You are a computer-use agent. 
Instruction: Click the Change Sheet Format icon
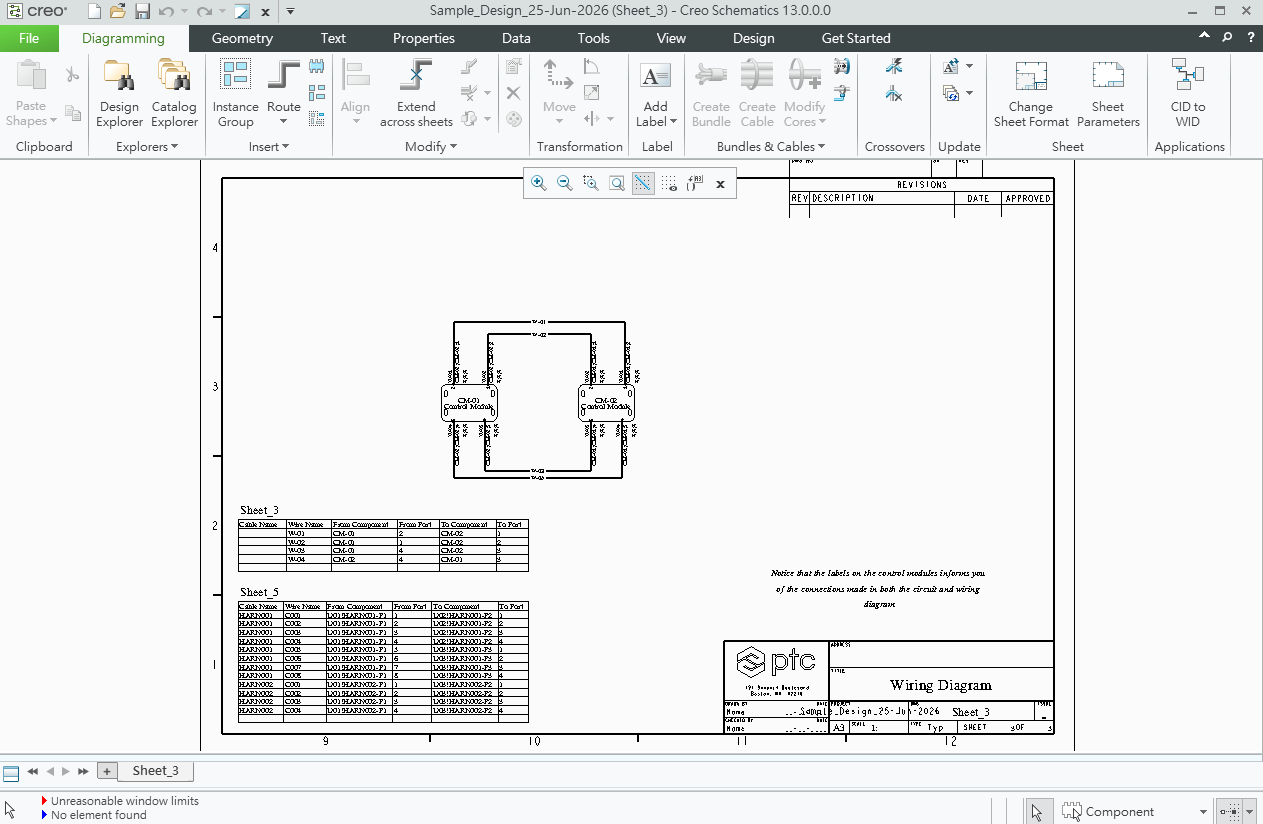pyautogui.click(x=1031, y=94)
